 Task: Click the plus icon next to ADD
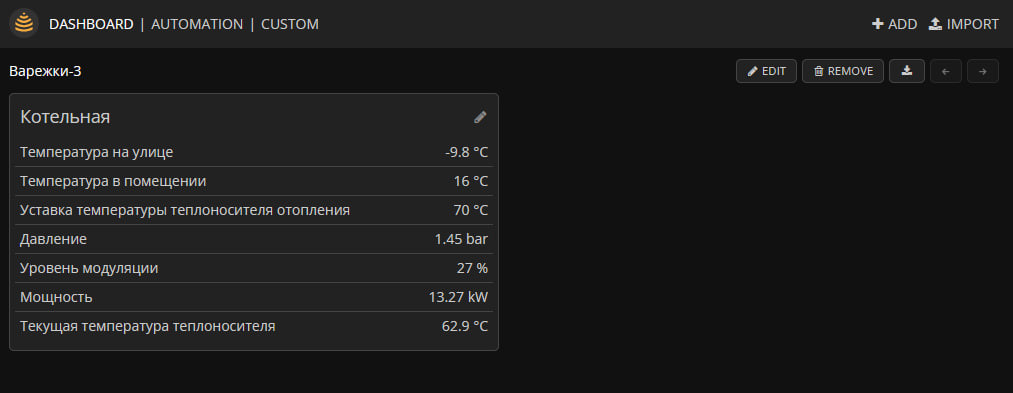[x=877, y=24]
